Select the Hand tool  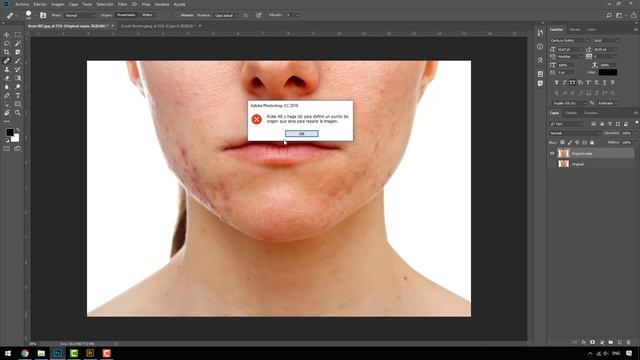coord(7,113)
